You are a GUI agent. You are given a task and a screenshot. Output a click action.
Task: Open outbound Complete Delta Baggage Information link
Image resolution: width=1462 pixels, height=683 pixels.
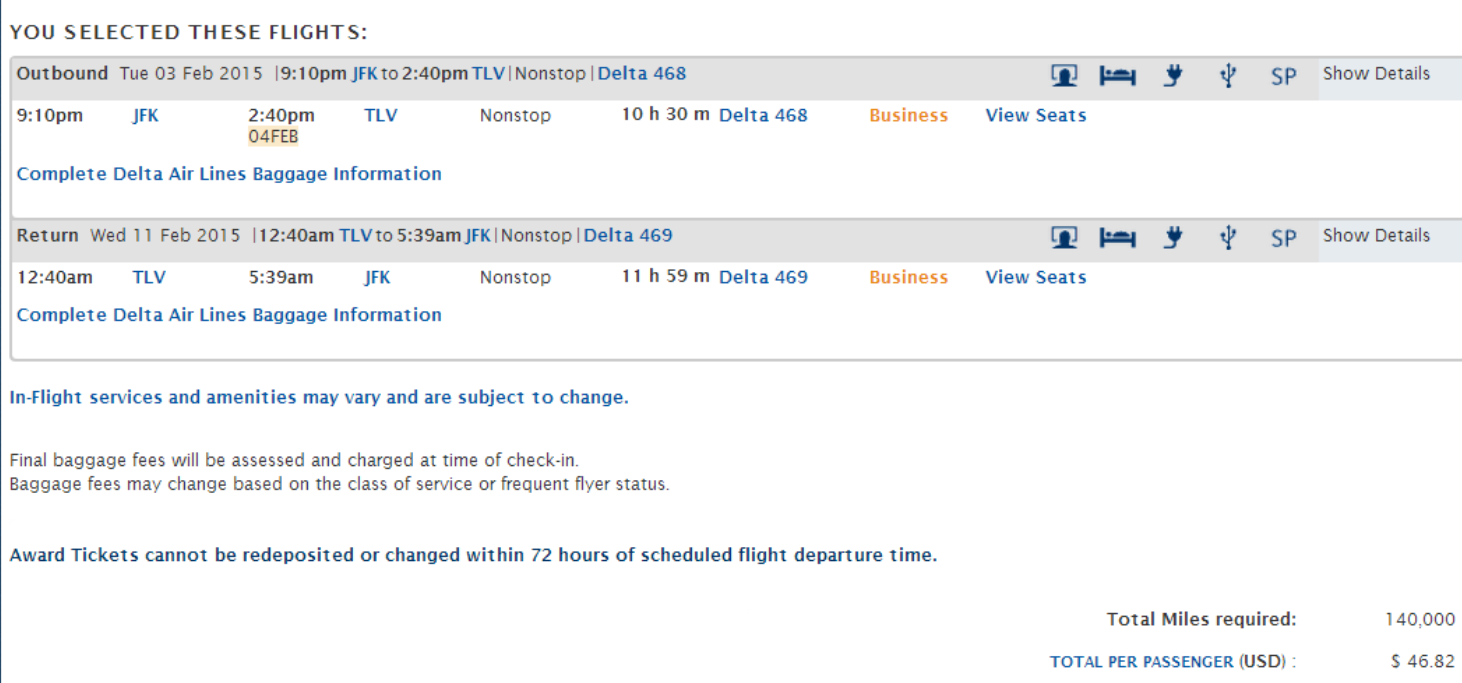coord(229,174)
